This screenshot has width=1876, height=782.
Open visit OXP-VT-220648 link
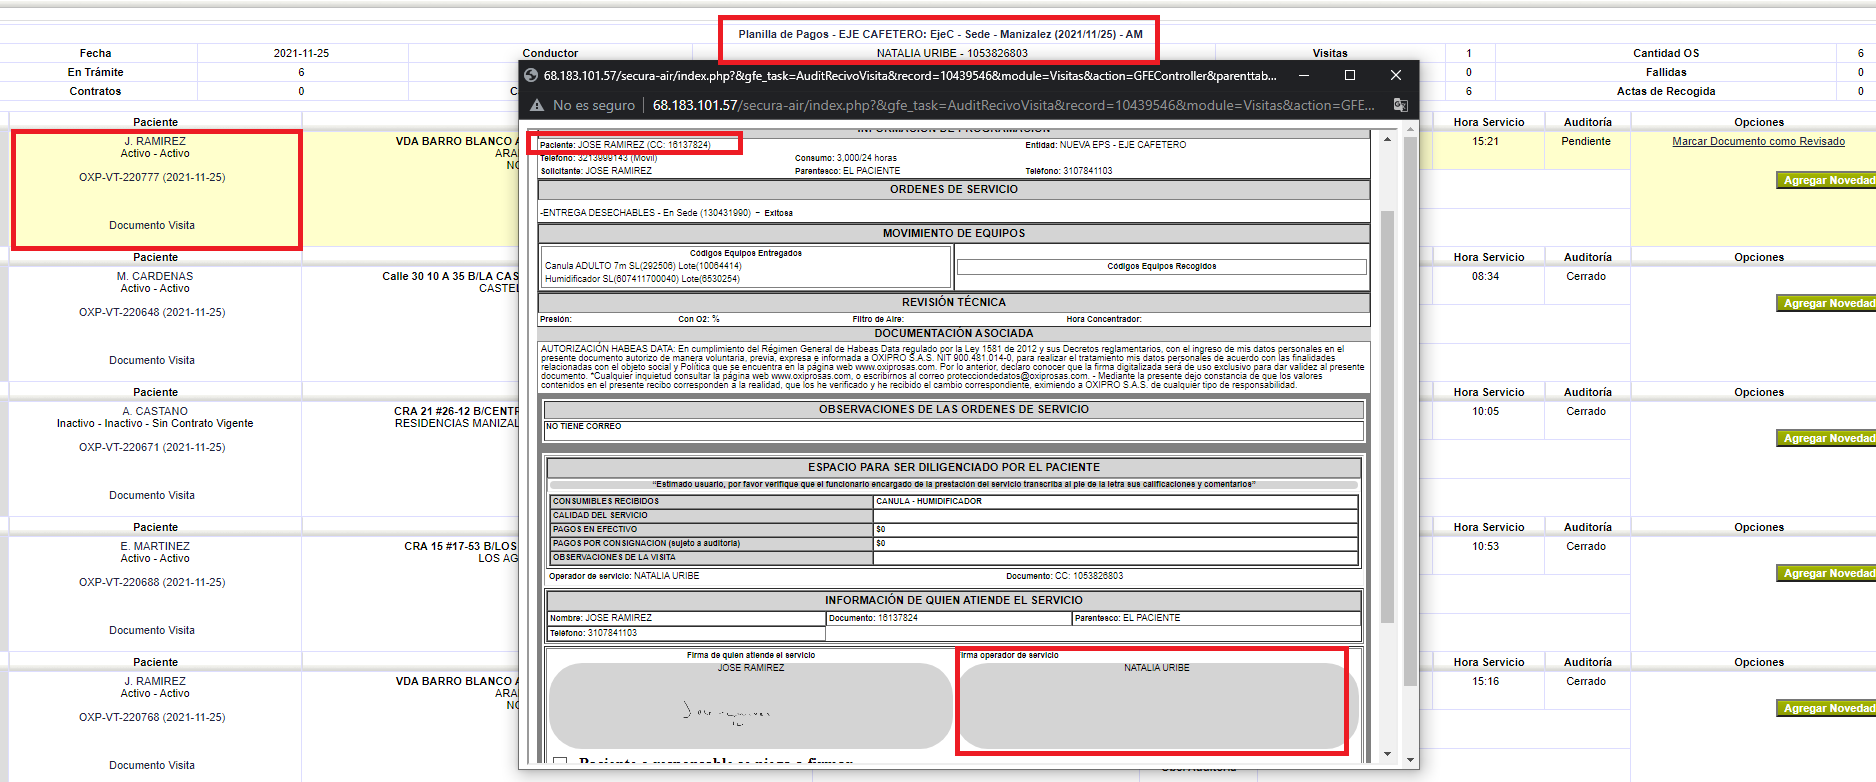point(152,312)
